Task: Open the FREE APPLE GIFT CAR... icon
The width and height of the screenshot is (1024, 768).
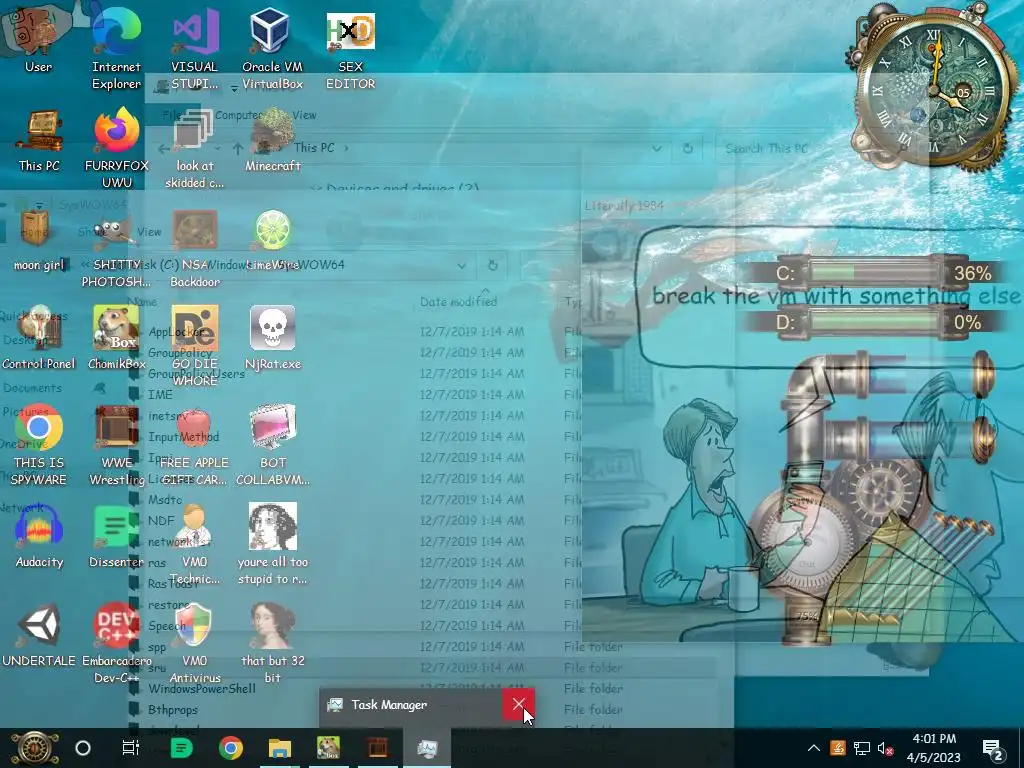Action: click(x=195, y=445)
